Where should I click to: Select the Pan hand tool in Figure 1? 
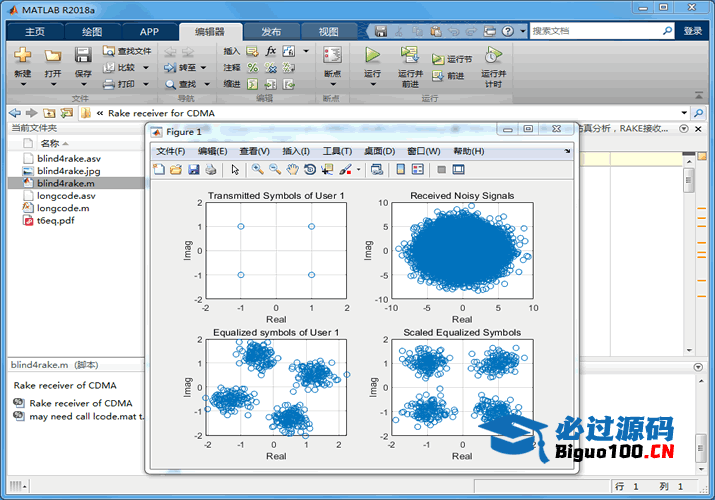point(292,170)
